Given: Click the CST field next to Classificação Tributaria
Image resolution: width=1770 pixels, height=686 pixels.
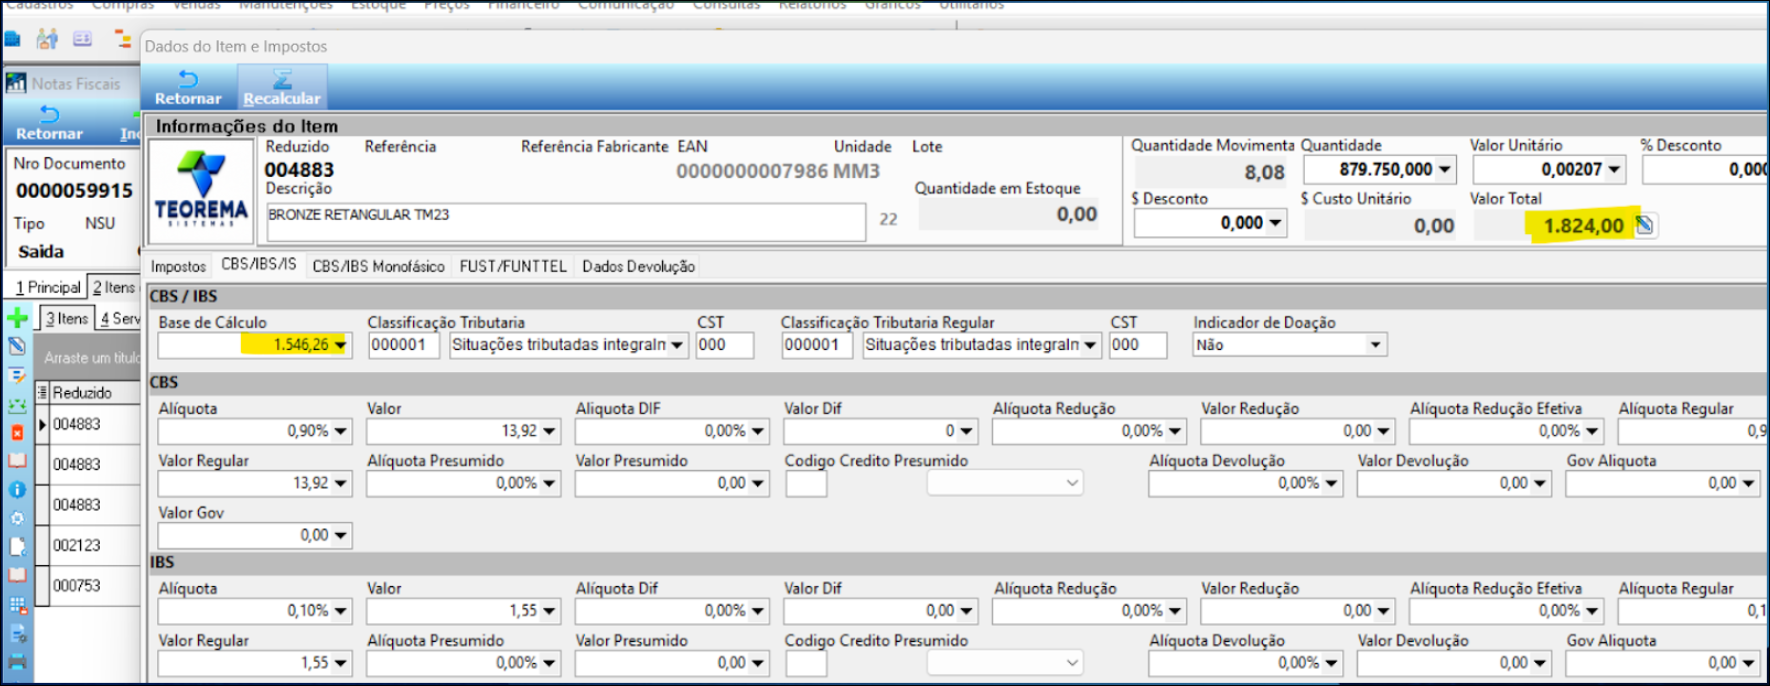Looking at the screenshot, I should [x=725, y=345].
